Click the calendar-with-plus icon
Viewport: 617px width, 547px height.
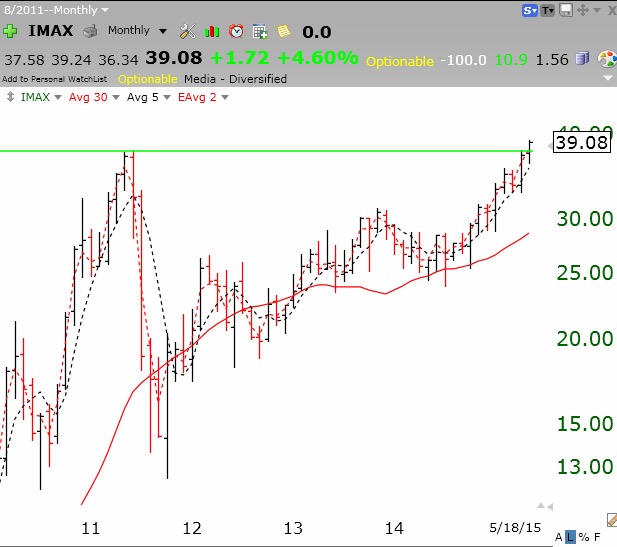pyautogui.click(x=260, y=32)
